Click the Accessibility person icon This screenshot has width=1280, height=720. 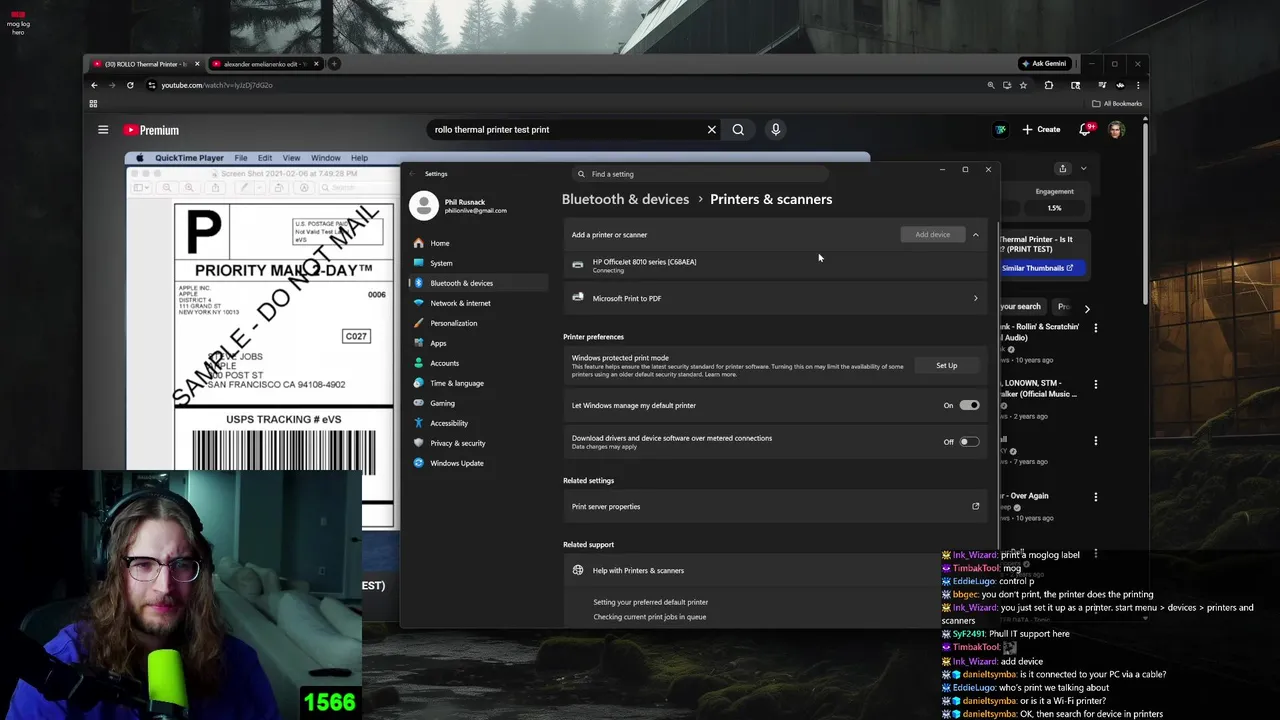[419, 423]
